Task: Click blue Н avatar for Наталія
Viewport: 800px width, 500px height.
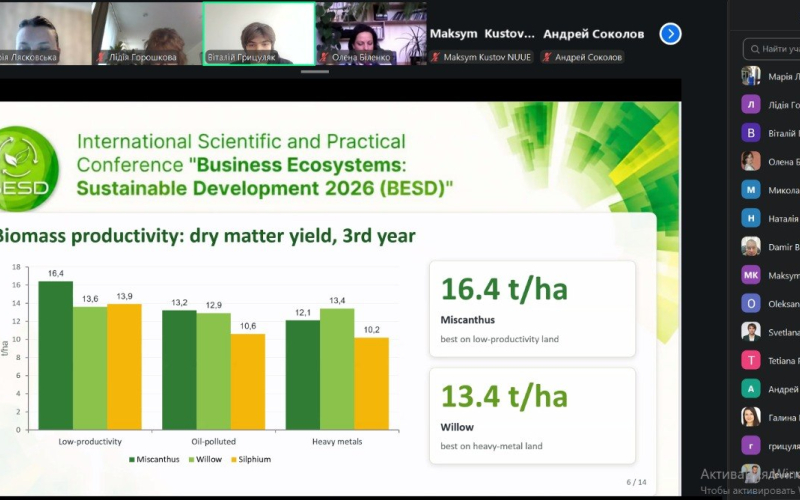Action: pyautogui.click(x=751, y=218)
